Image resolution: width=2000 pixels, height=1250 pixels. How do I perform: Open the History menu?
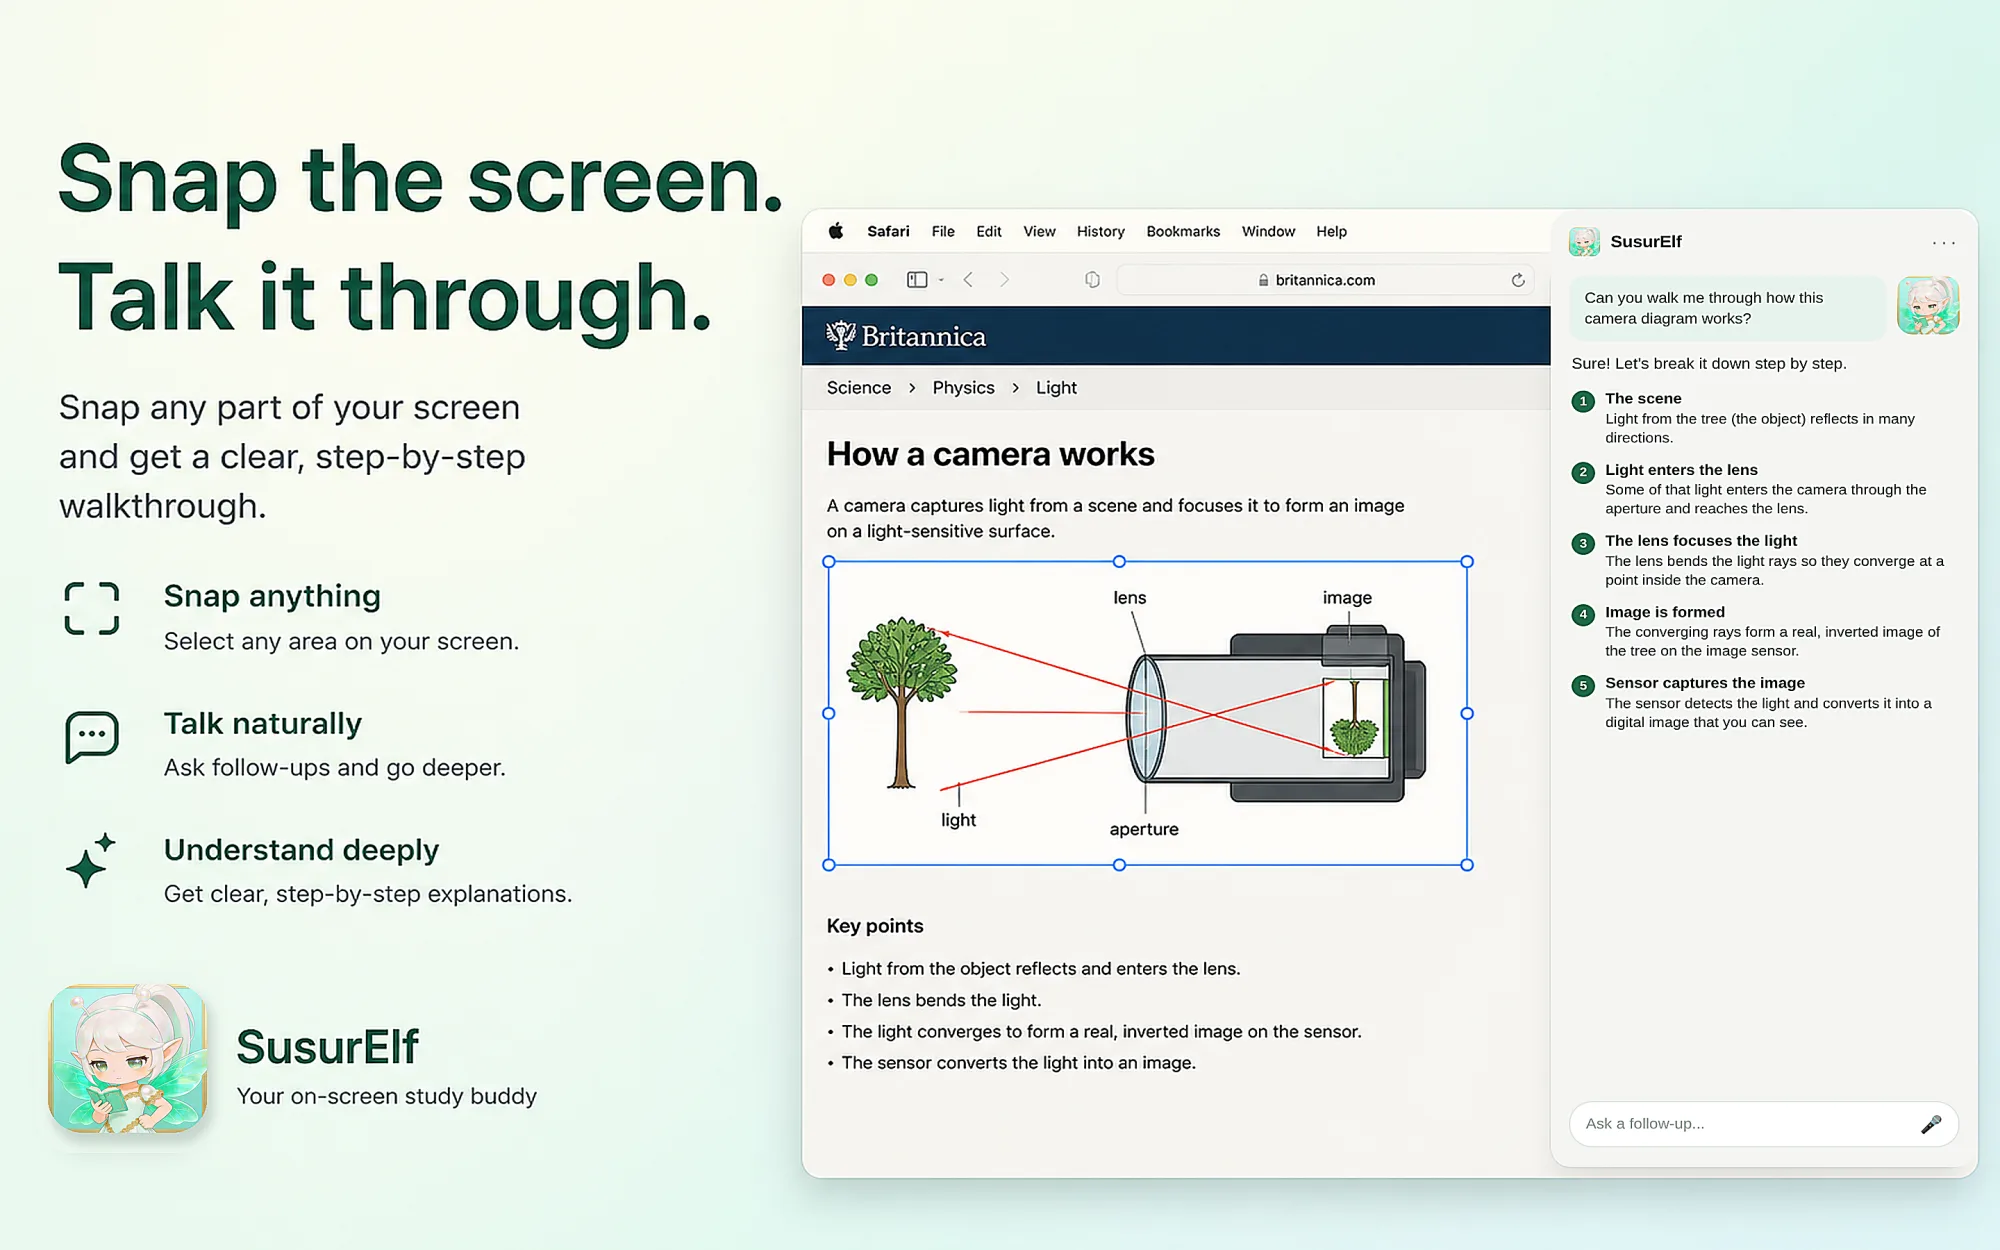pos(1100,231)
